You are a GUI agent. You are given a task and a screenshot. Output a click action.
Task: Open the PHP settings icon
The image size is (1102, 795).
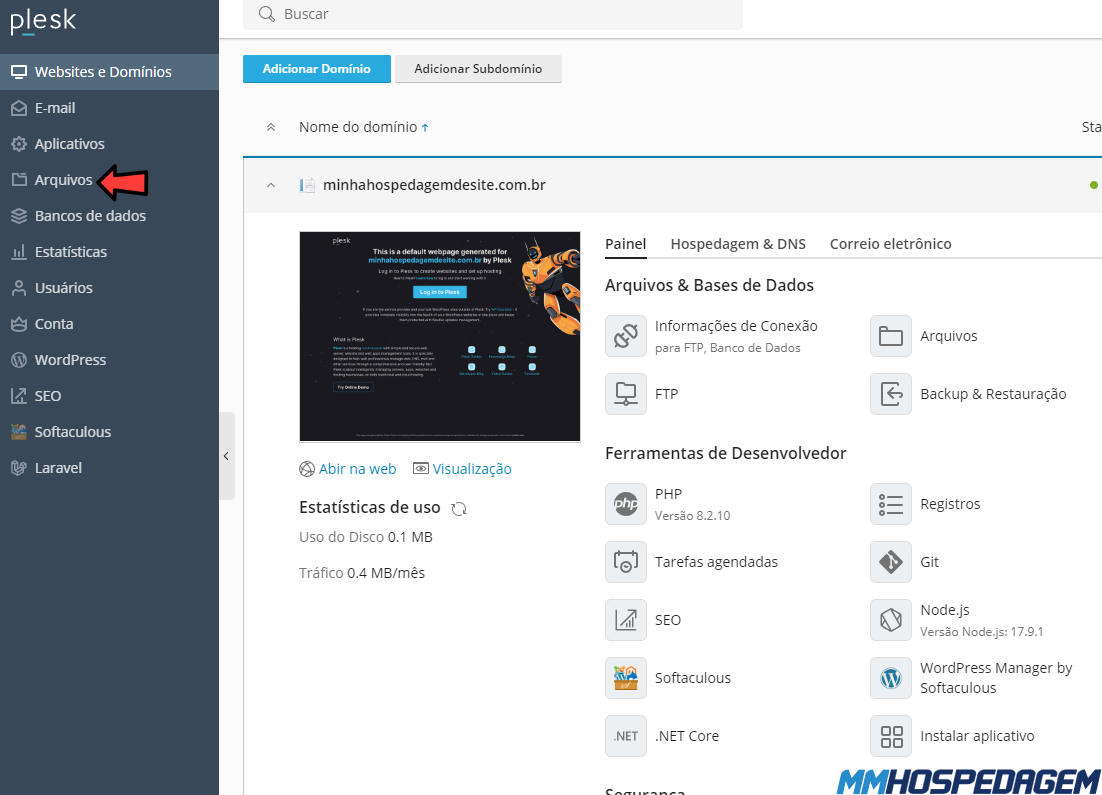pos(625,504)
